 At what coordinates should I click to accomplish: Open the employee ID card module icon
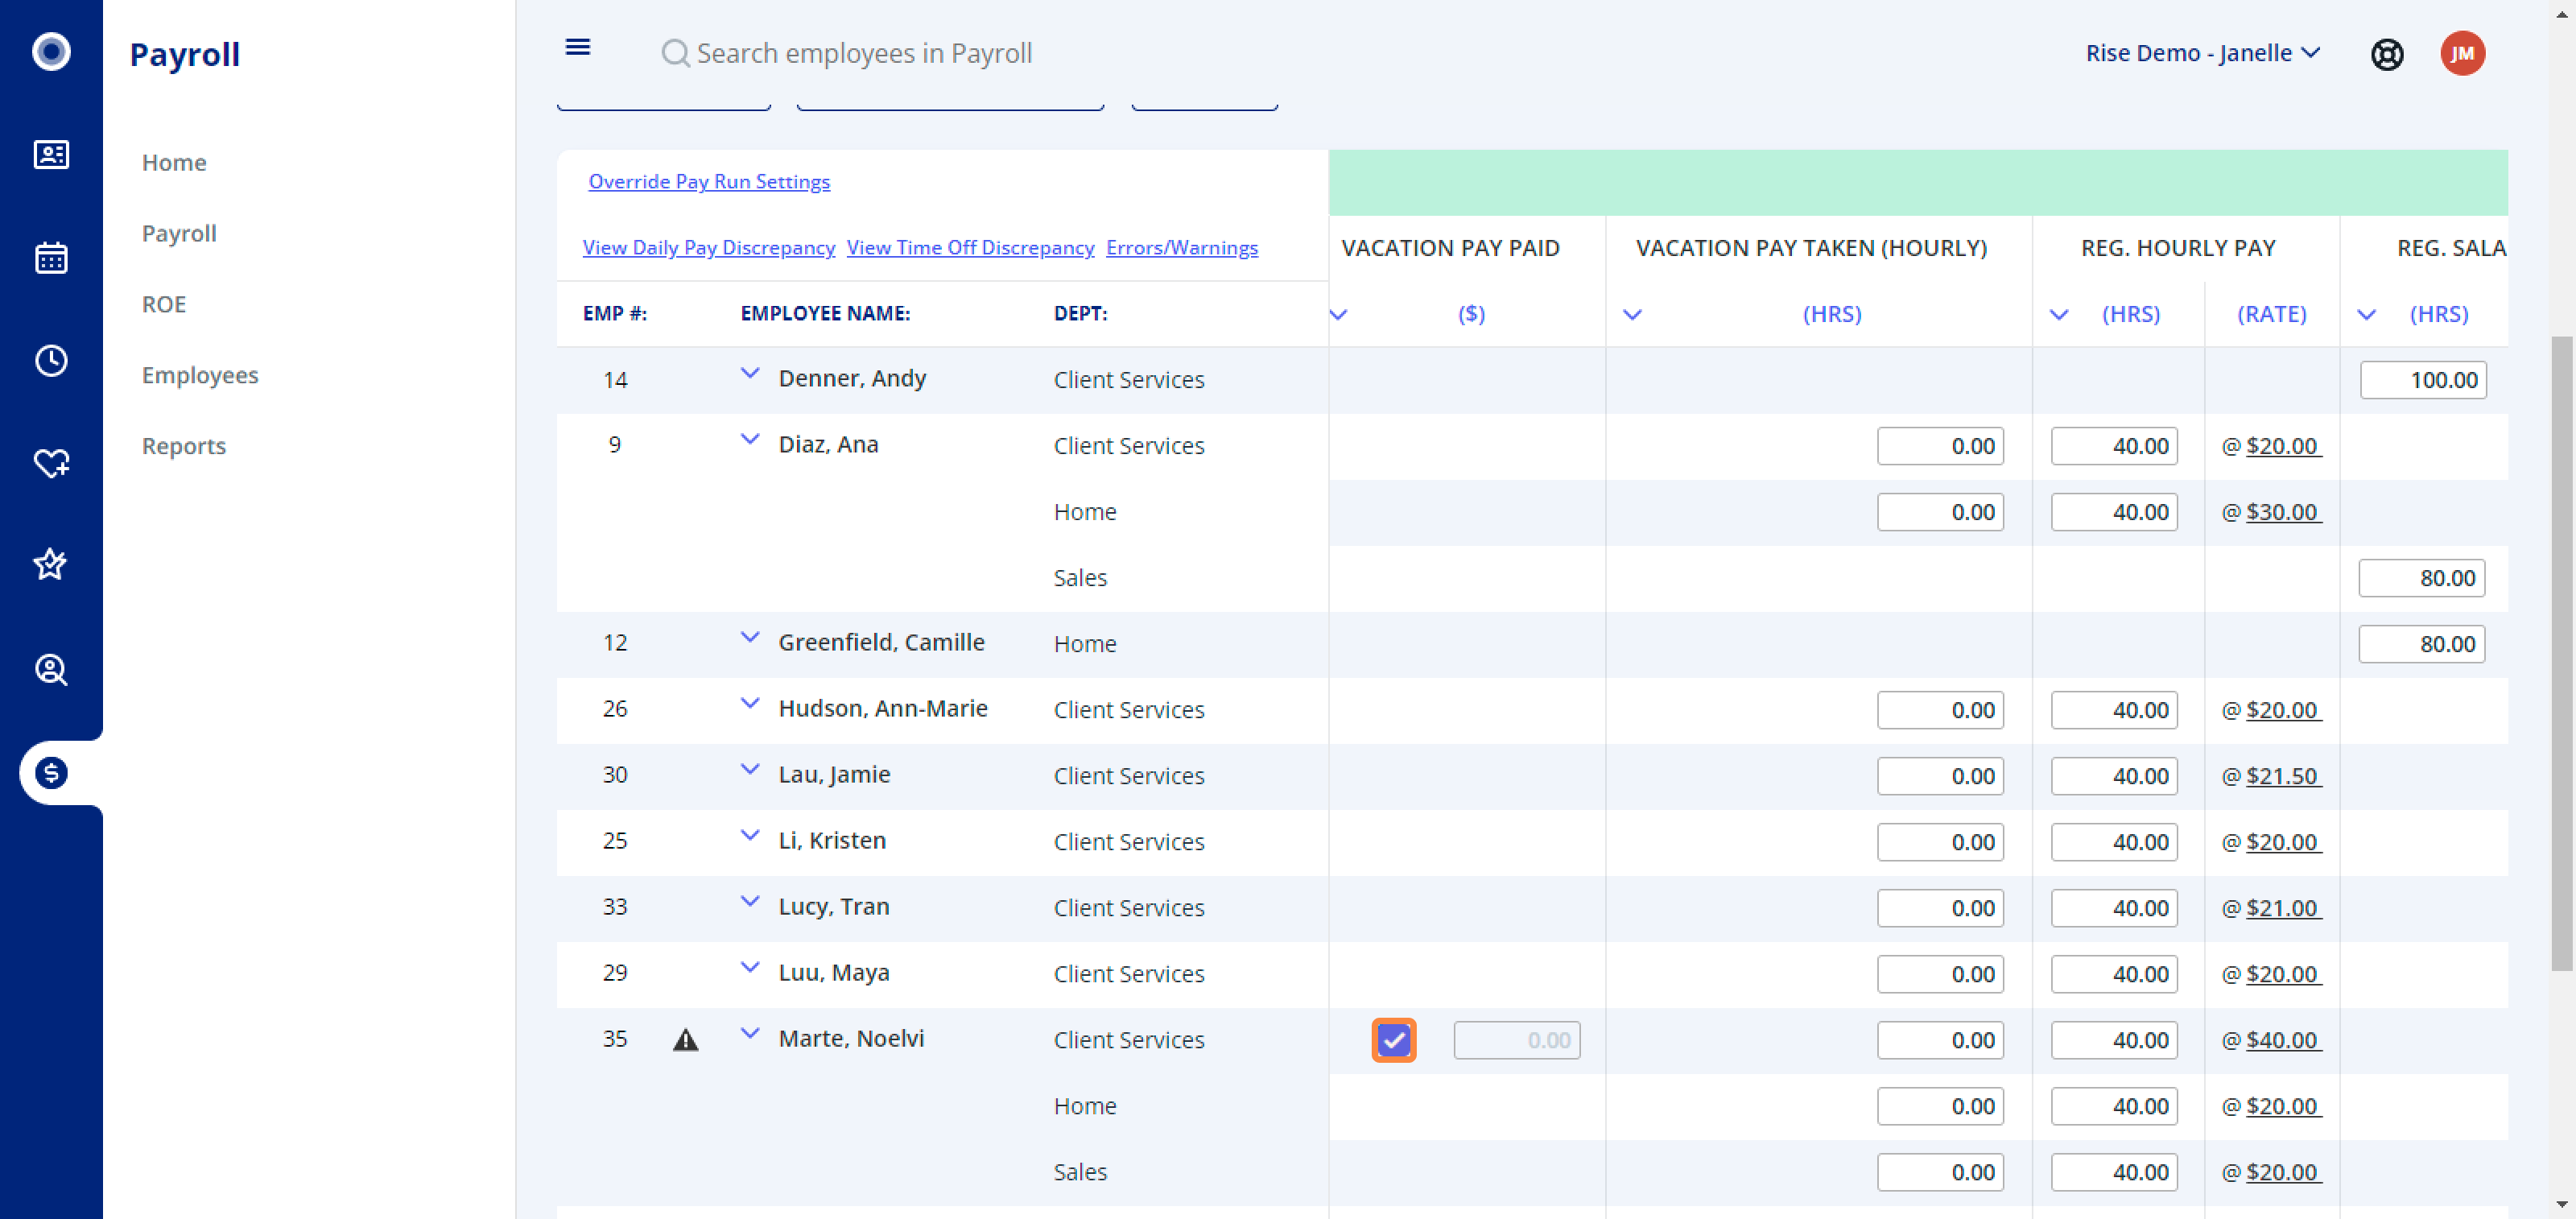point(51,155)
